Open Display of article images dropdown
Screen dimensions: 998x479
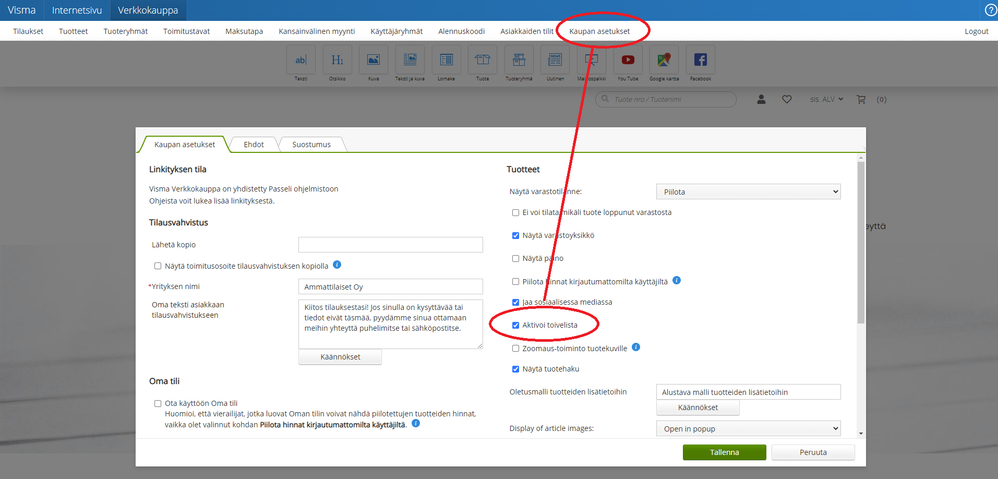click(748, 429)
